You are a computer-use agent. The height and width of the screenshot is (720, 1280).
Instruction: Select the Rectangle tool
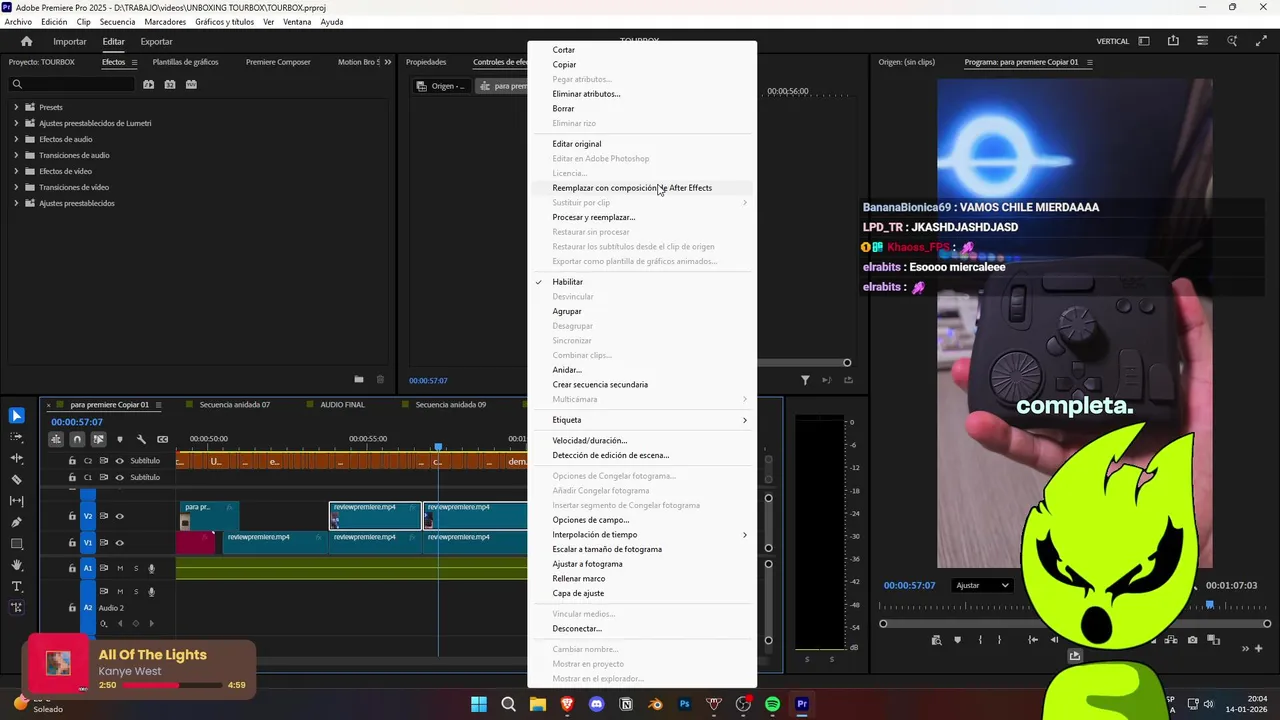pyautogui.click(x=17, y=544)
